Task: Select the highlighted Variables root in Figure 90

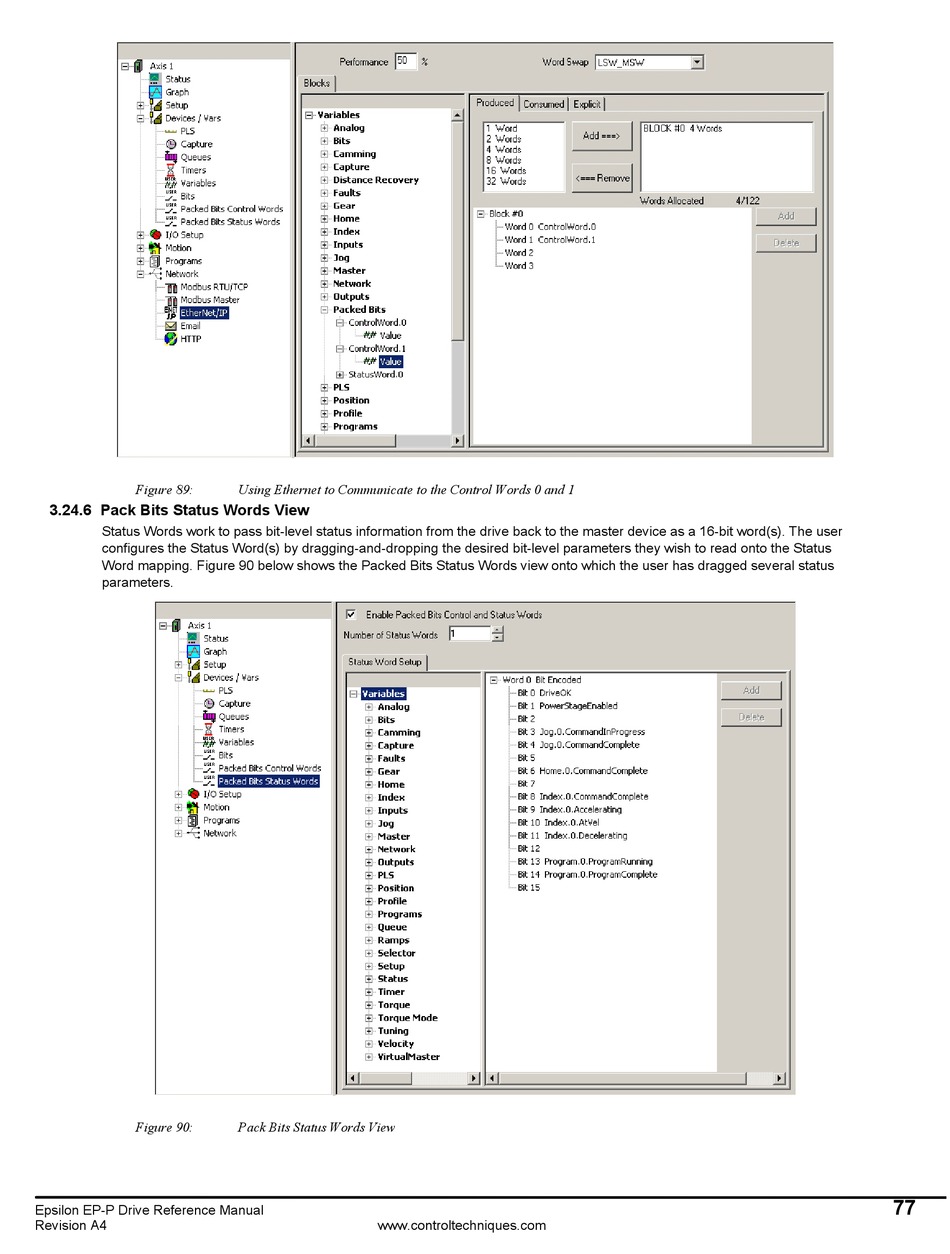Action: (383, 693)
